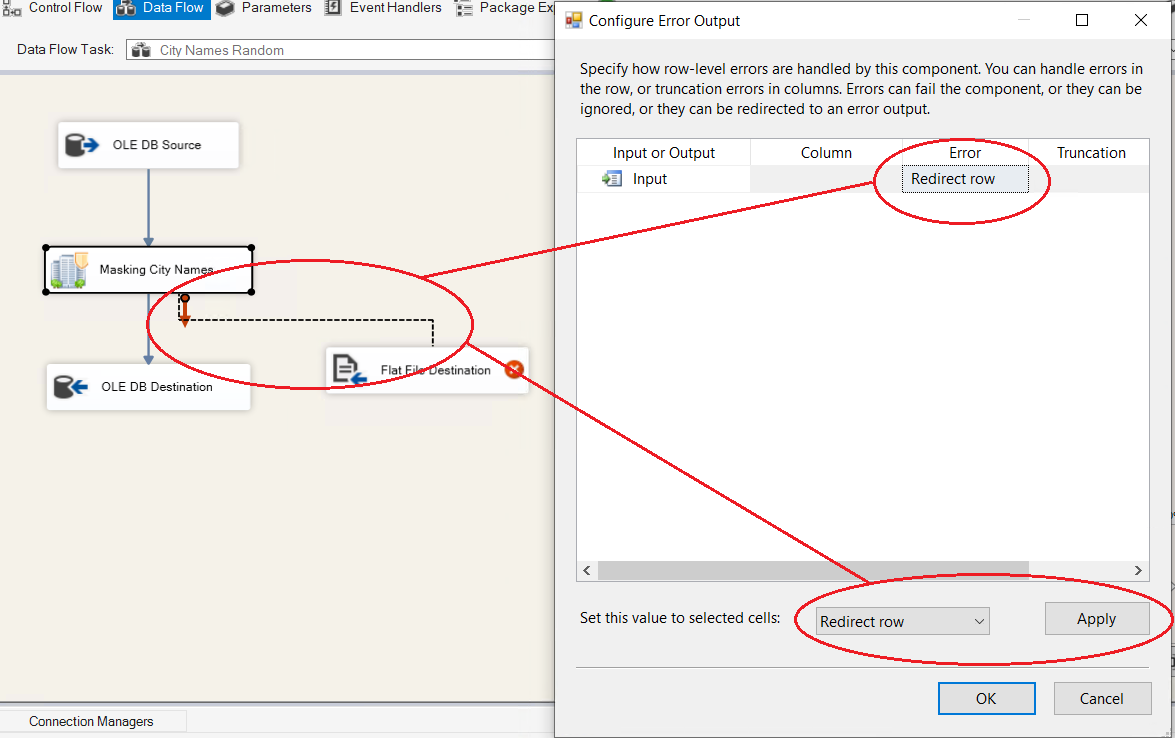This screenshot has height=738, width=1175.
Task: Switch to the Control Flow tab
Action: [x=55, y=8]
